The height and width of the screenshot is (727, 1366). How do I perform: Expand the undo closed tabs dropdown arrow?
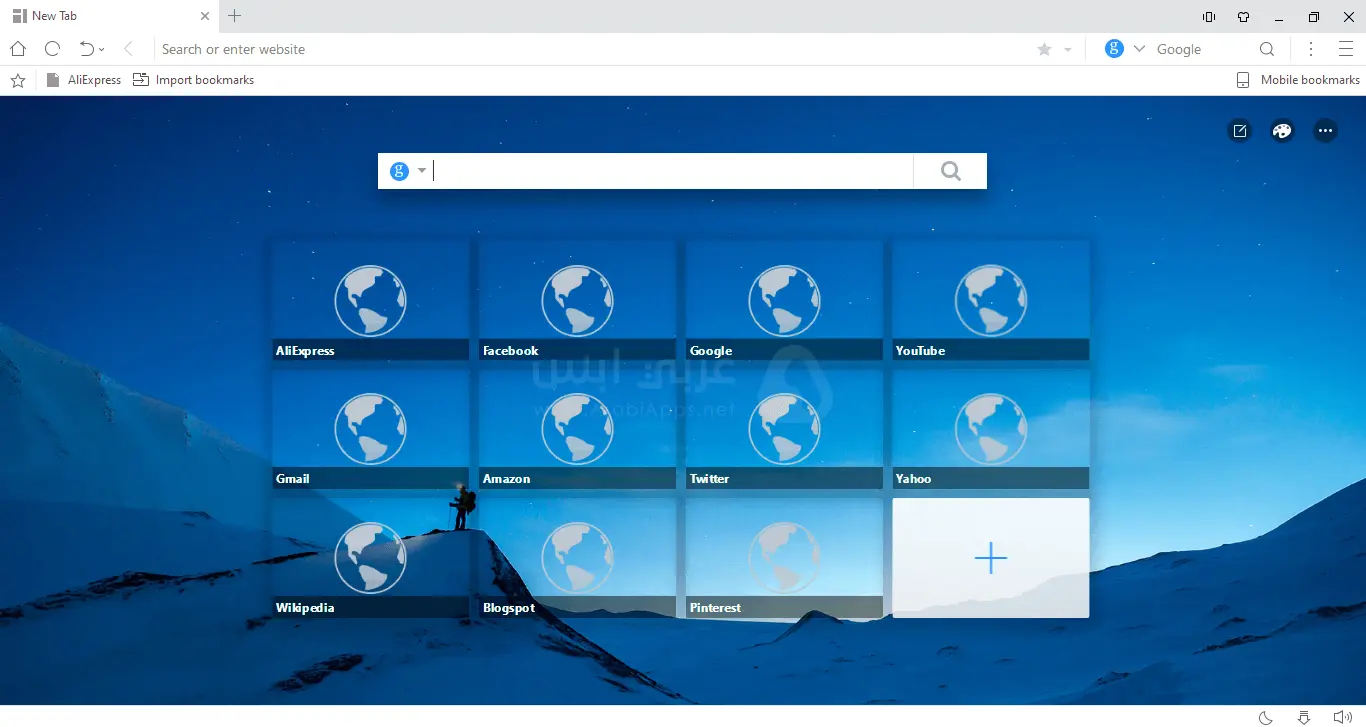click(x=102, y=50)
